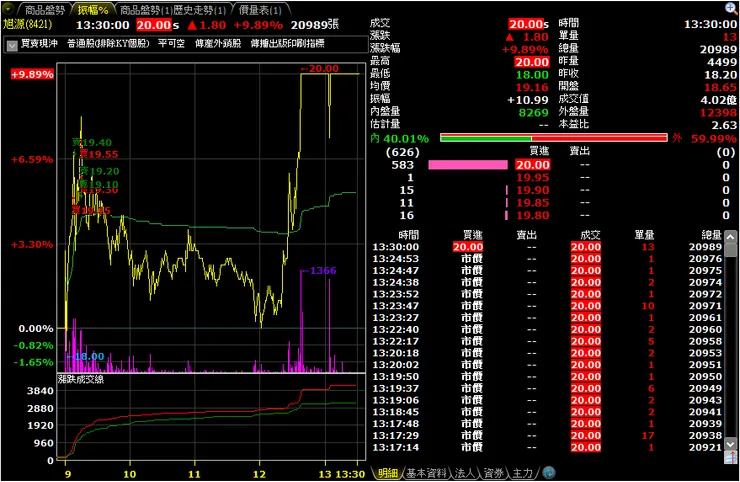Click the 本益比 2.63 value
The image size is (740, 482).
(724, 125)
